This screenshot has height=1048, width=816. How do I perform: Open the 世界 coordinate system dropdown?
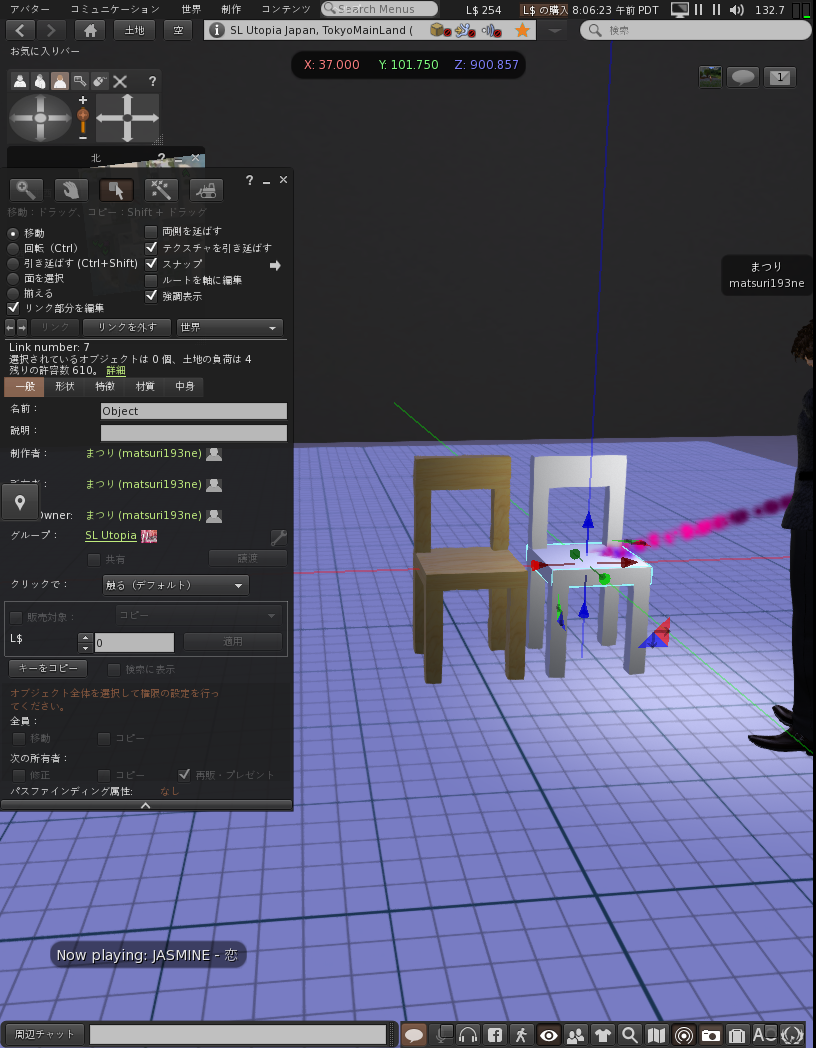[x=229, y=328]
